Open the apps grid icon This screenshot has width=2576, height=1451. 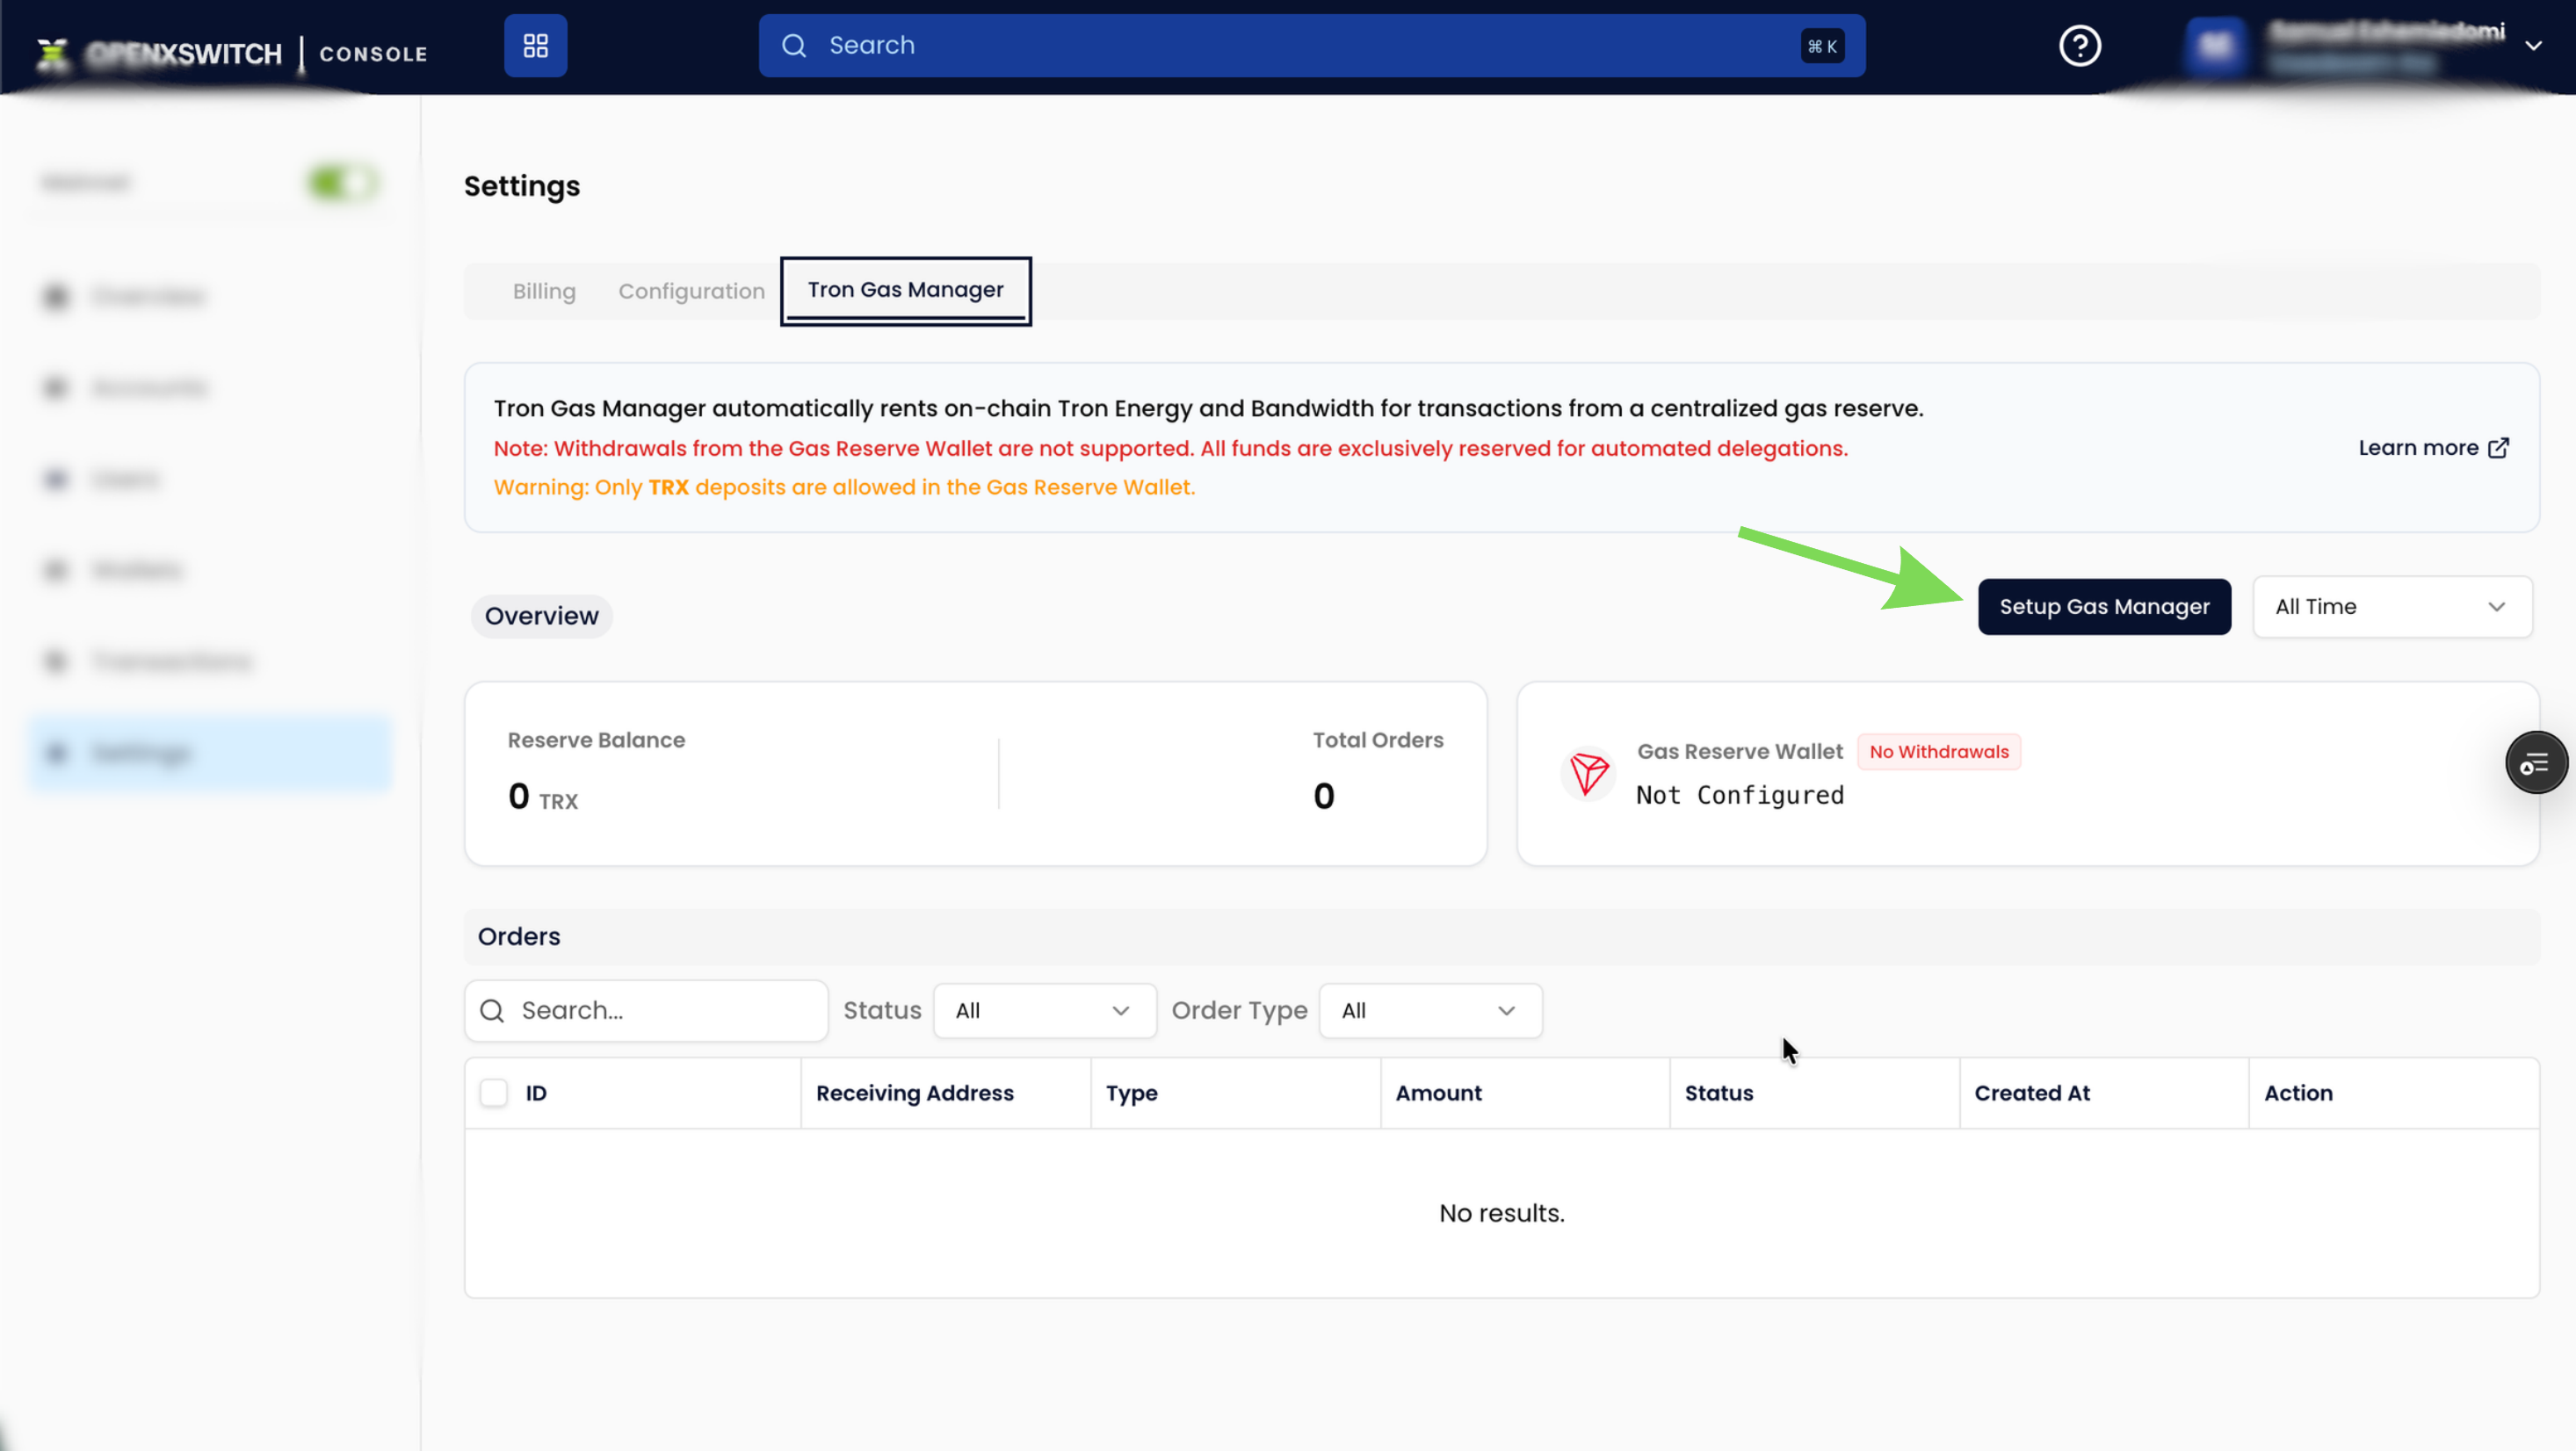pos(535,46)
